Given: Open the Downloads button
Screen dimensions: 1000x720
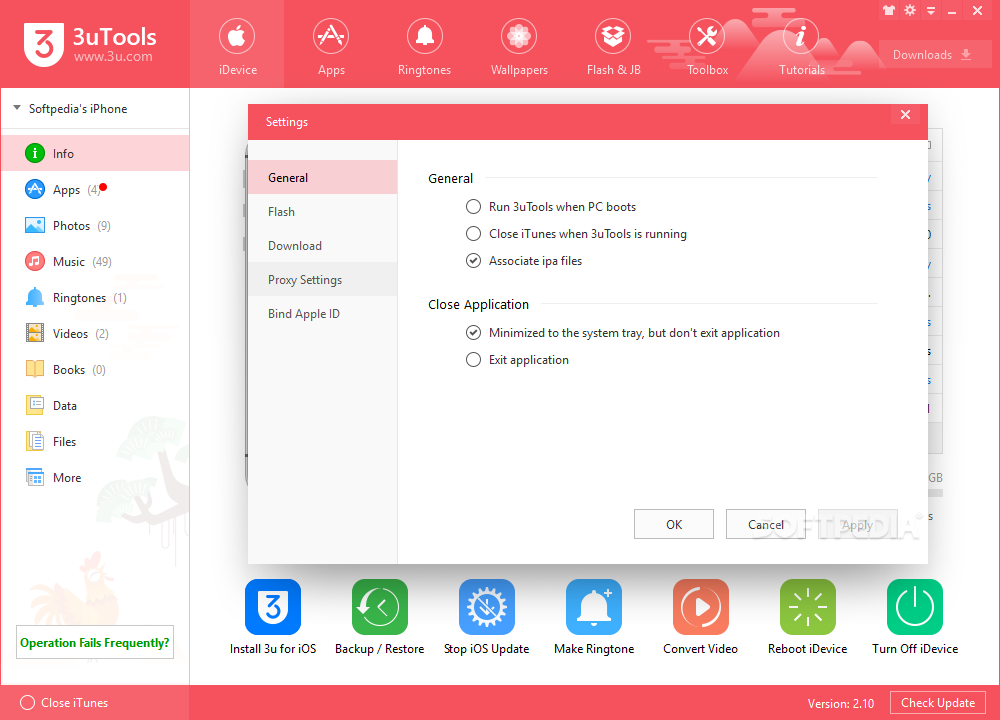Looking at the screenshot, I should tap(935, 55).
